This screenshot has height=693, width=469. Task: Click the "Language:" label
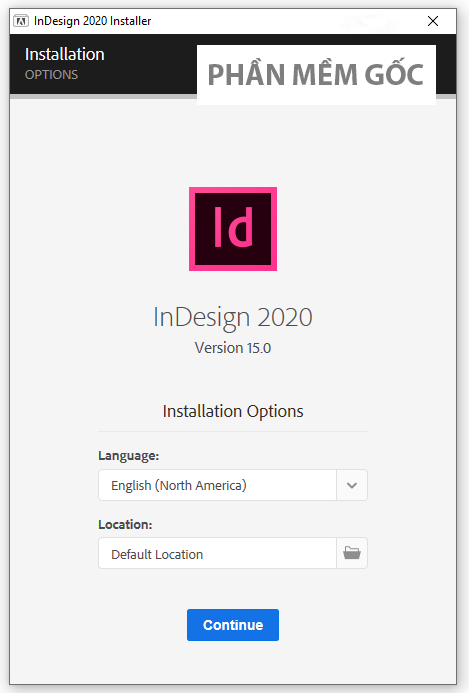pos(129,456)
